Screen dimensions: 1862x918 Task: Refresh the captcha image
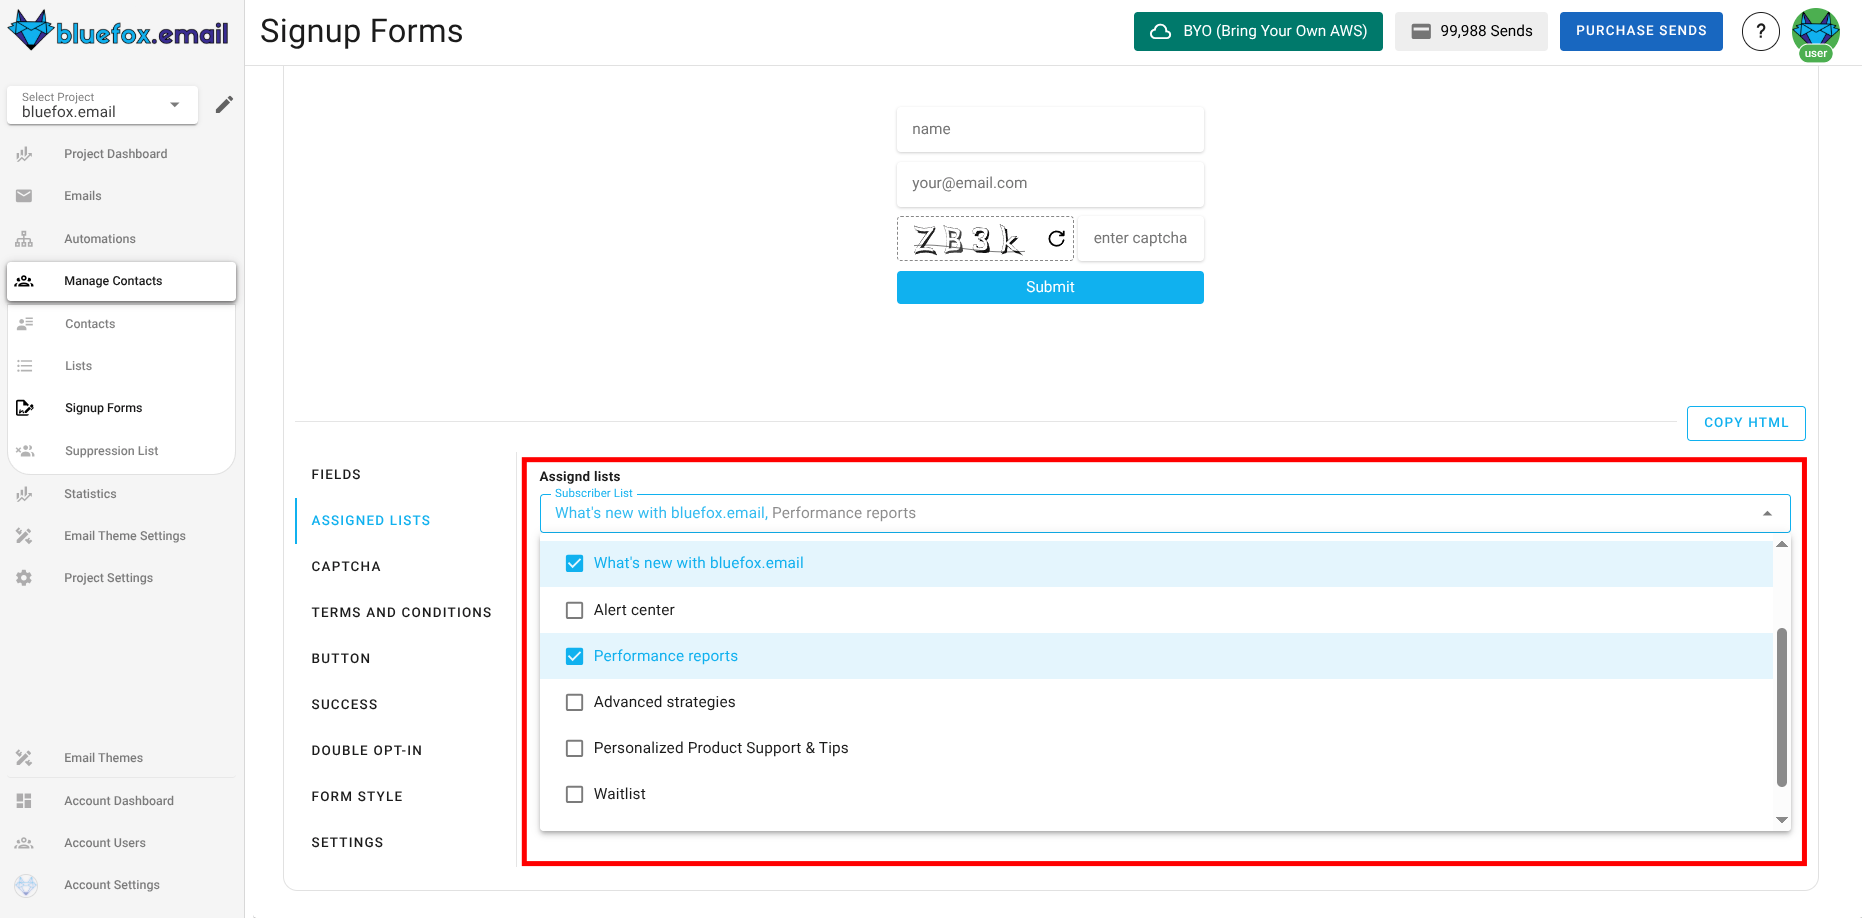(1055, 238)
